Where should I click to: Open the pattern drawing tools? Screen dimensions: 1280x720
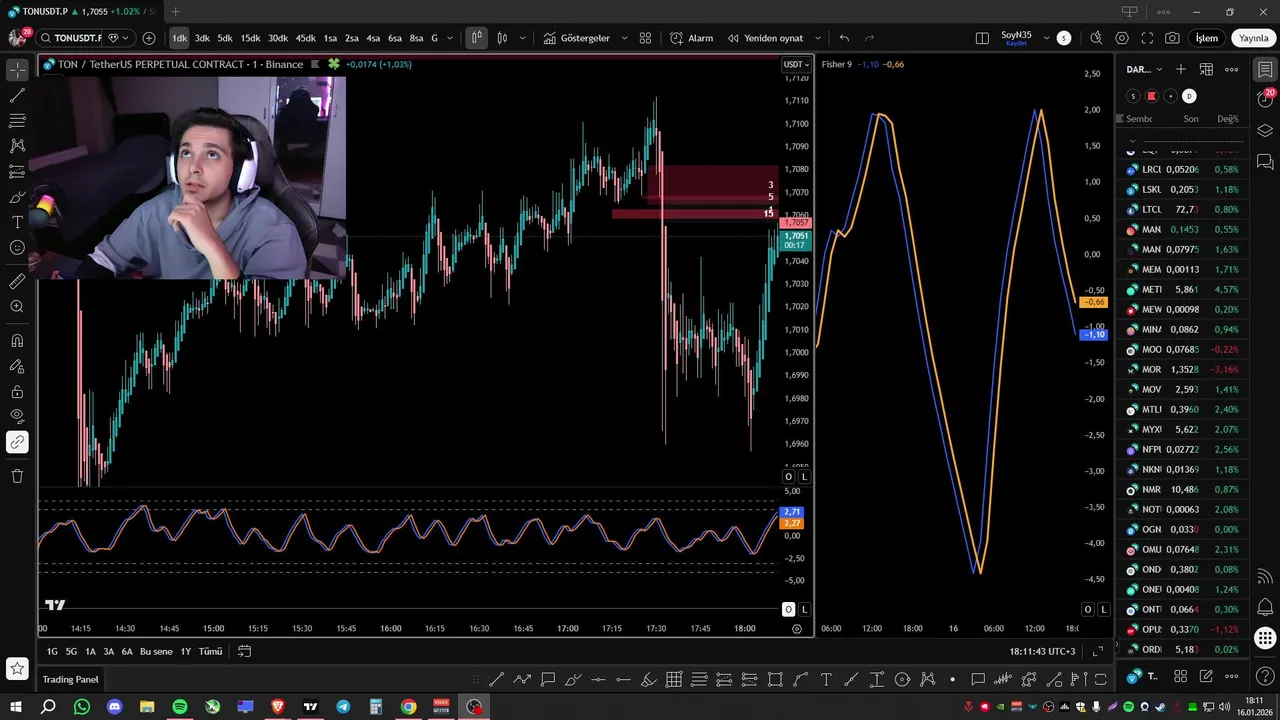(x=17, y=146)
